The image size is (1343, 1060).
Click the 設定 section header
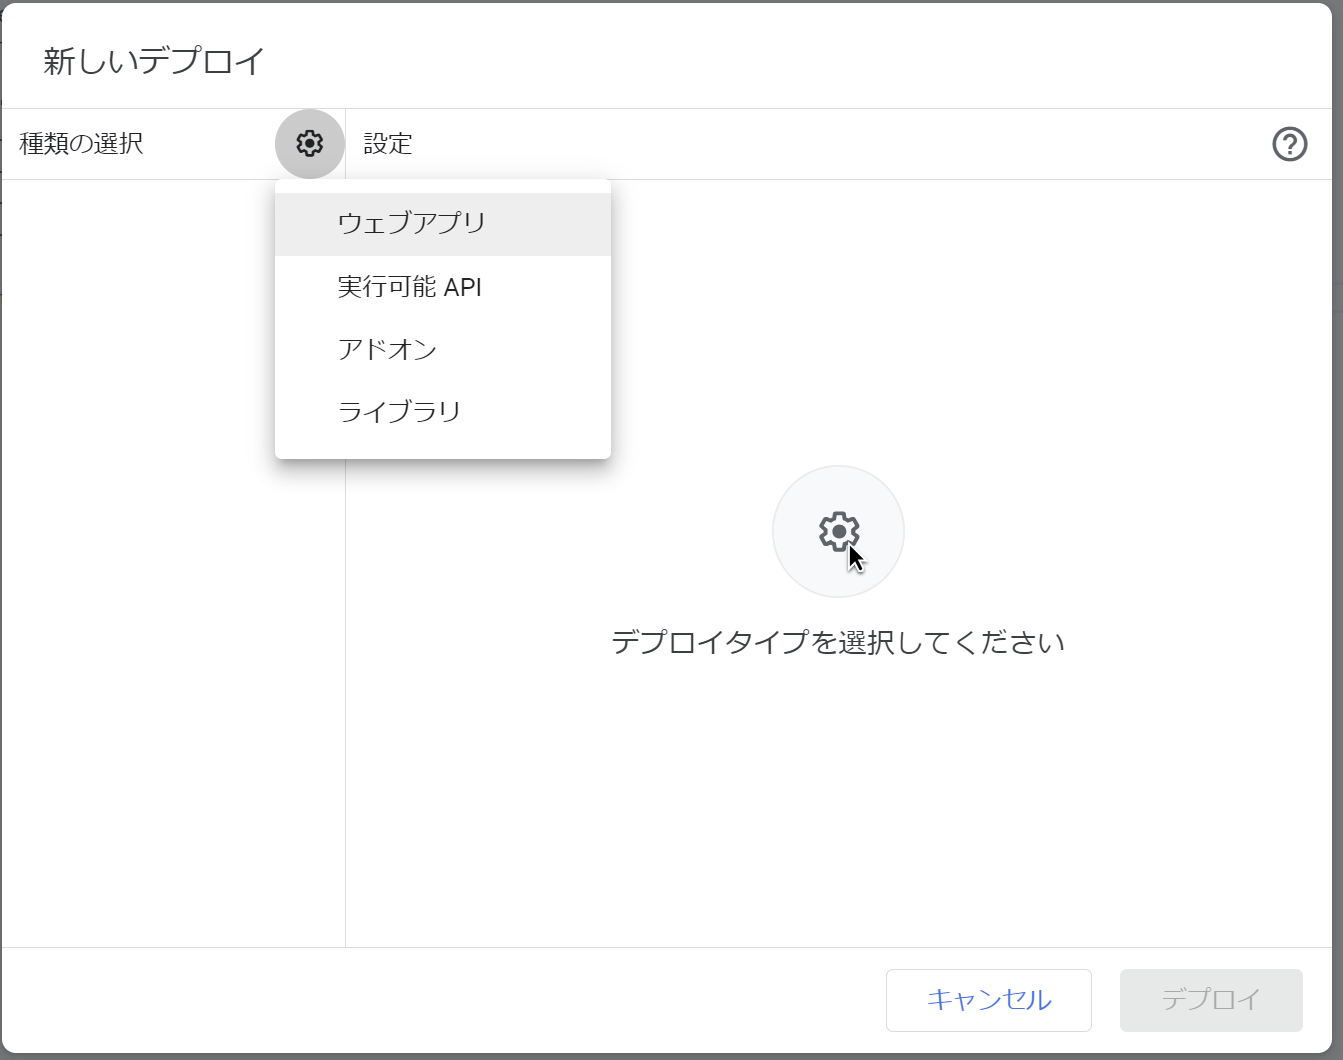388,144
